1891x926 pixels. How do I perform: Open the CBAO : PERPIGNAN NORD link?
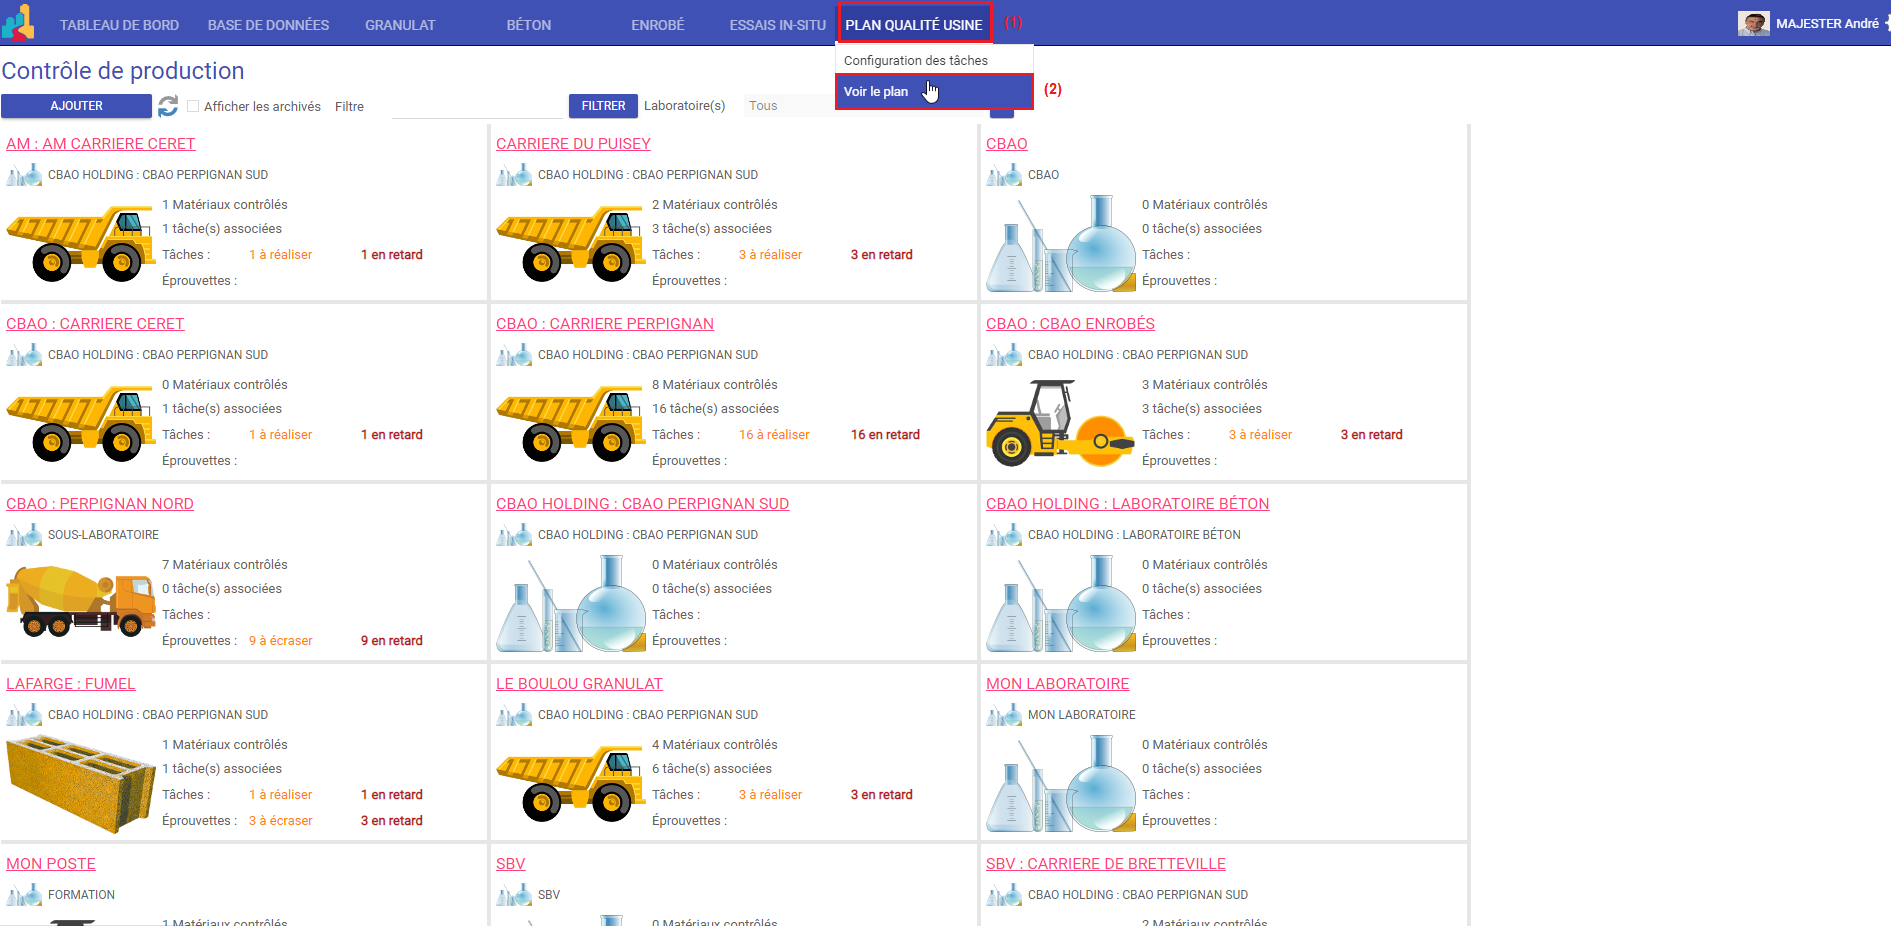click(x=100, y=504)
